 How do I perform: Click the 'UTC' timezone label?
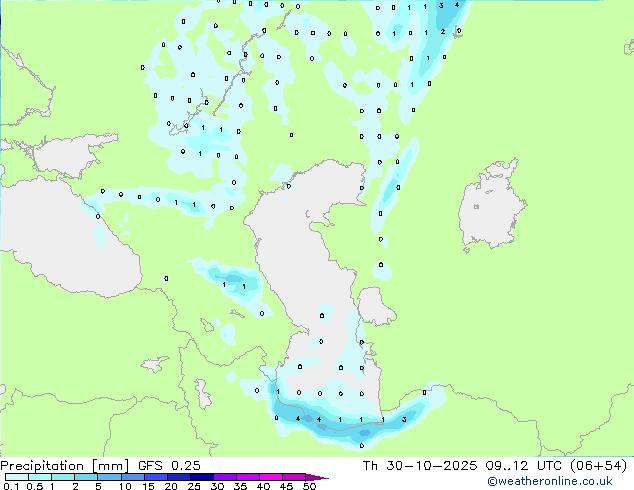pos(549,466)
